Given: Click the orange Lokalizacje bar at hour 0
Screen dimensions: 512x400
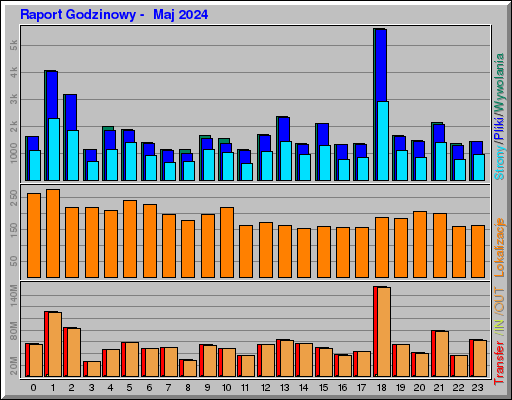Looking at the screenshot, I should (34, 235).
